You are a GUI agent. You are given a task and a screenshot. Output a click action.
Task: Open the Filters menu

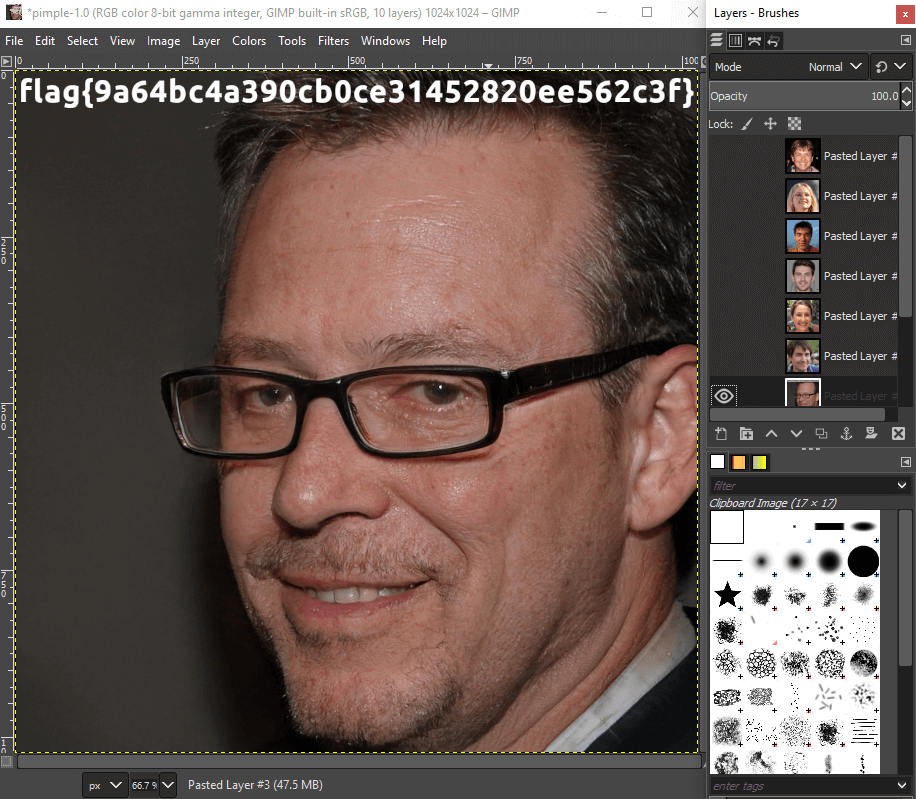pyautogui.click(x=333, y=41)
